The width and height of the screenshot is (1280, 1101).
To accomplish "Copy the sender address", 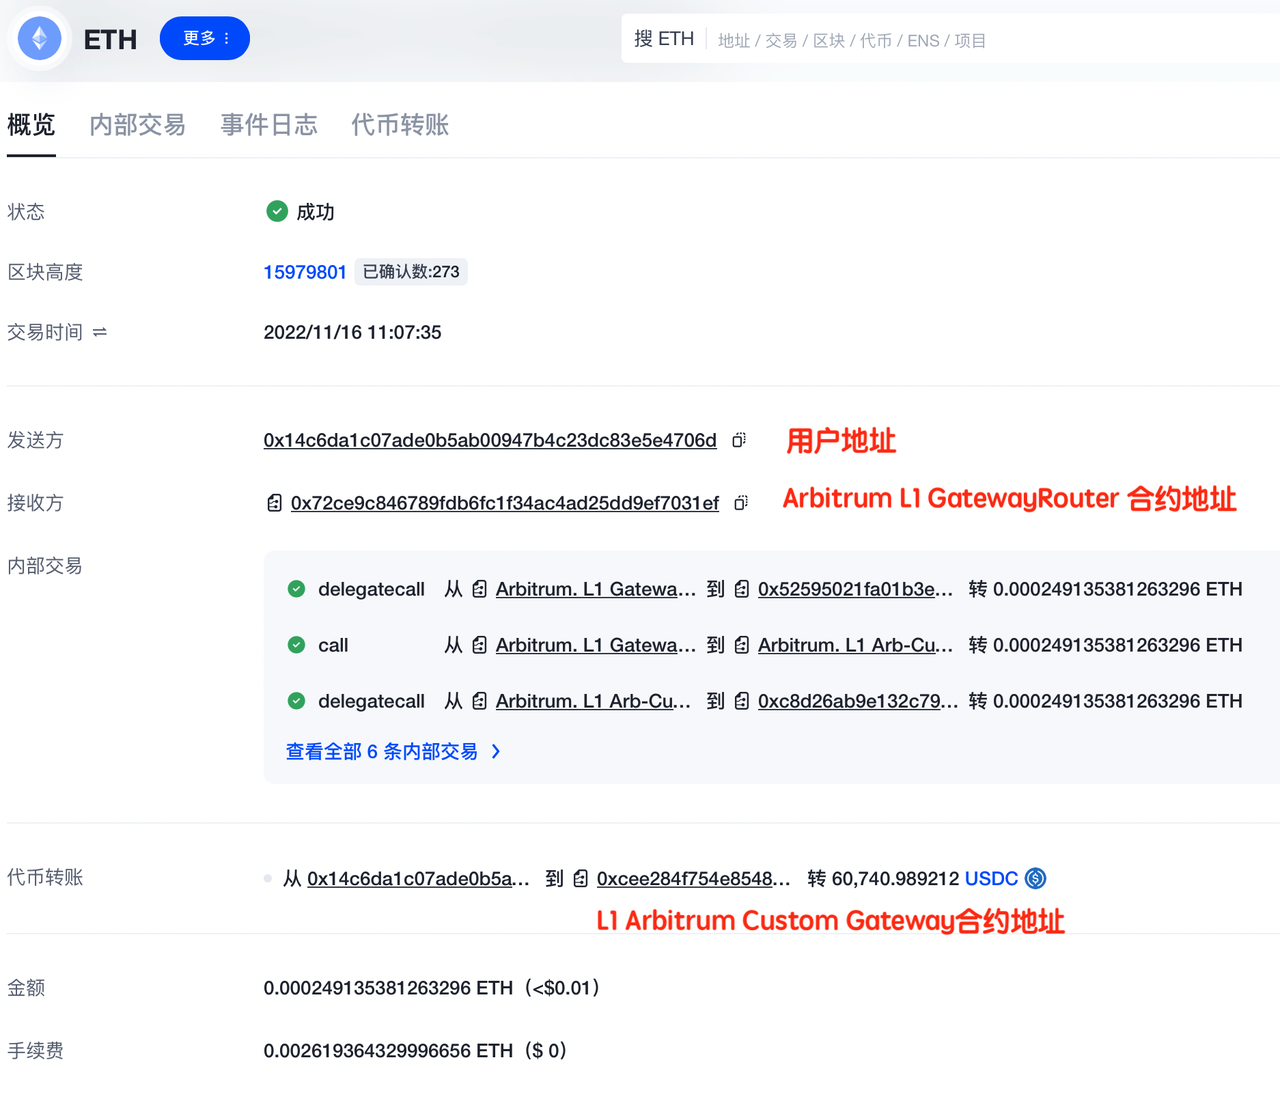I will (739, 440).
